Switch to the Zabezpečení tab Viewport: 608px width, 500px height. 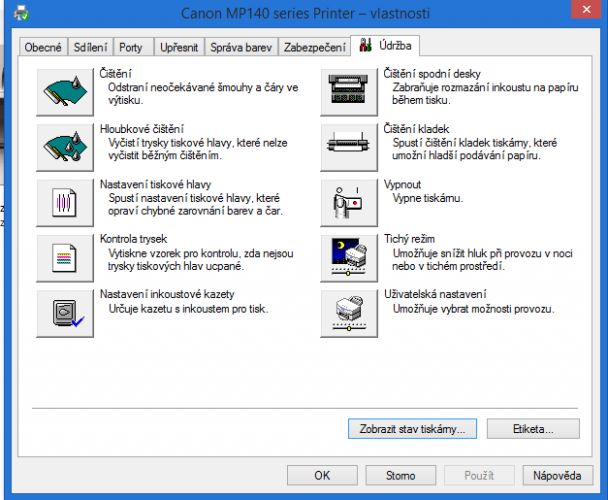click(314, 47)
